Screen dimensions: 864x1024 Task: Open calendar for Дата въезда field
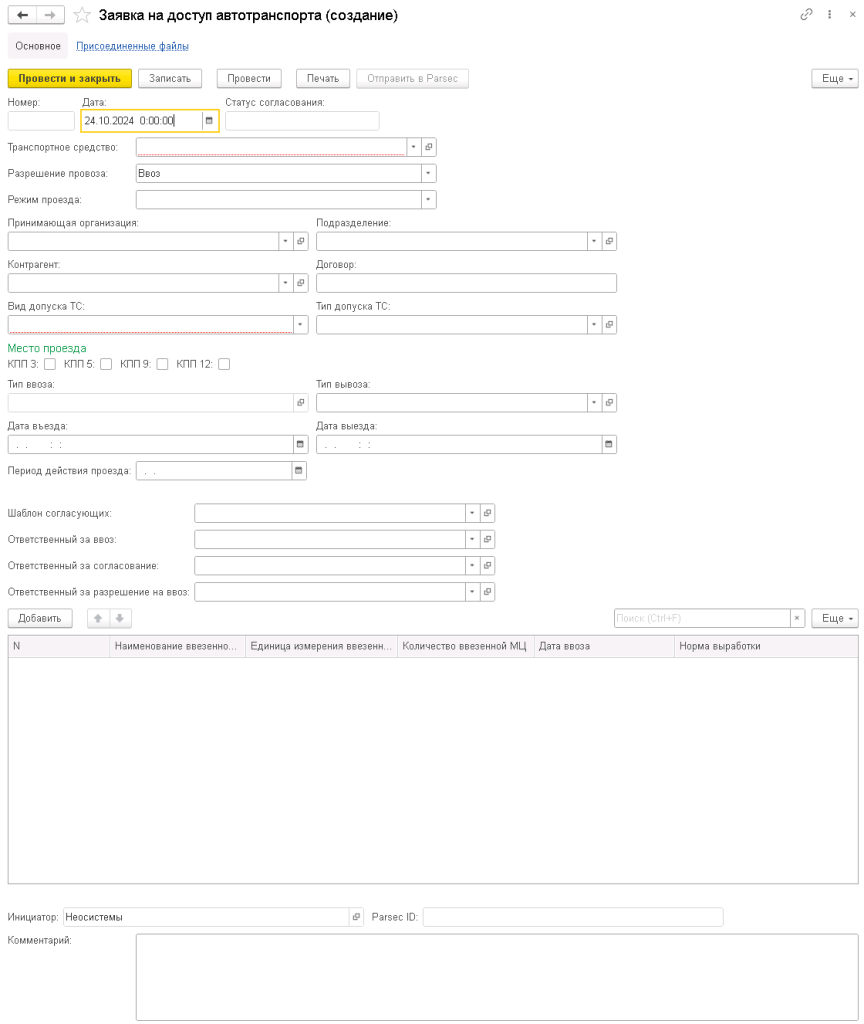point(300,445)
